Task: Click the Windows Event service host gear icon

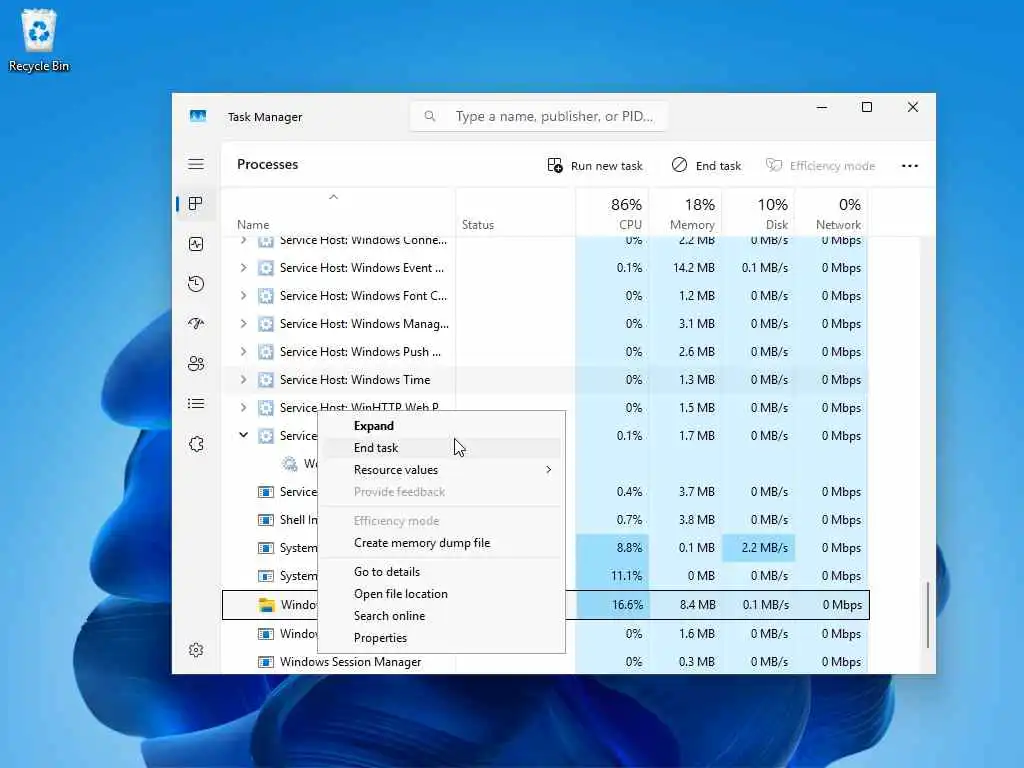Action: click(x=266, y=268)
